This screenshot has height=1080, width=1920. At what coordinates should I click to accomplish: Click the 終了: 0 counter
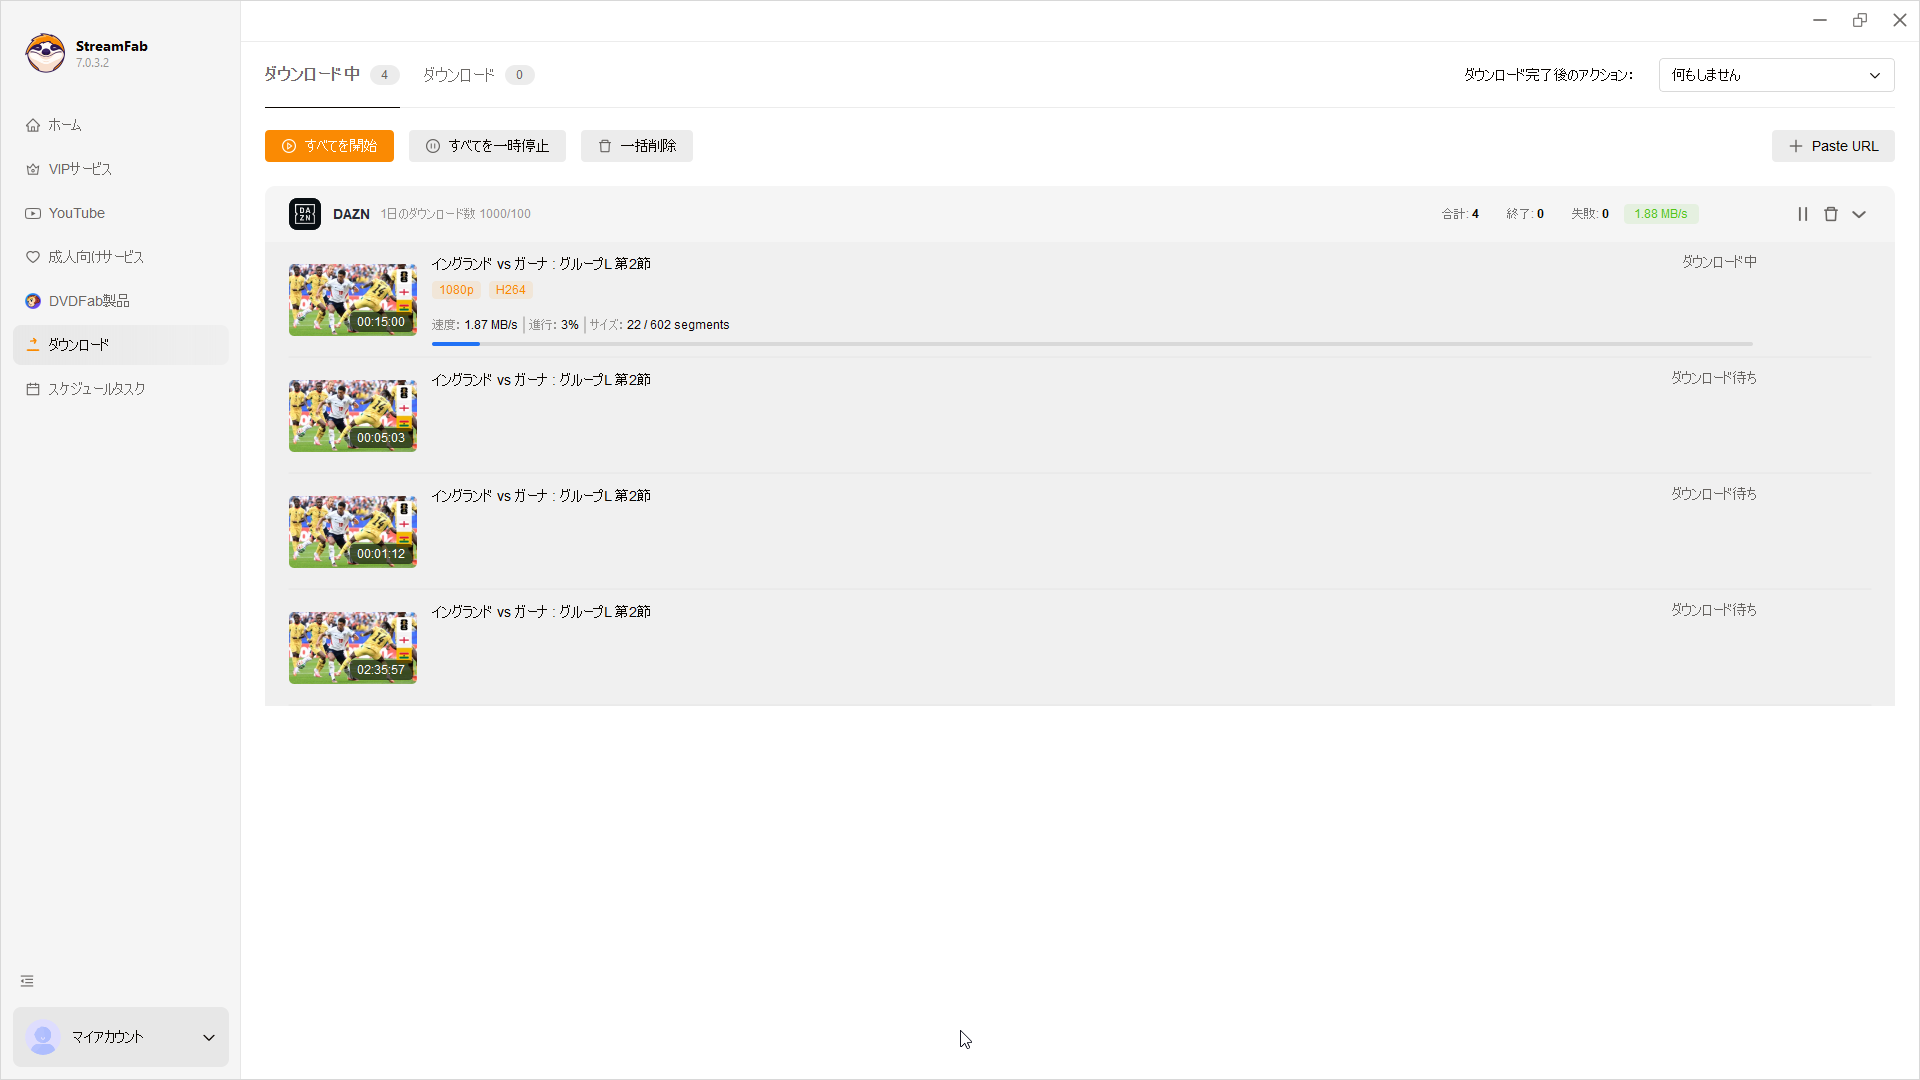coord(1525,214)
